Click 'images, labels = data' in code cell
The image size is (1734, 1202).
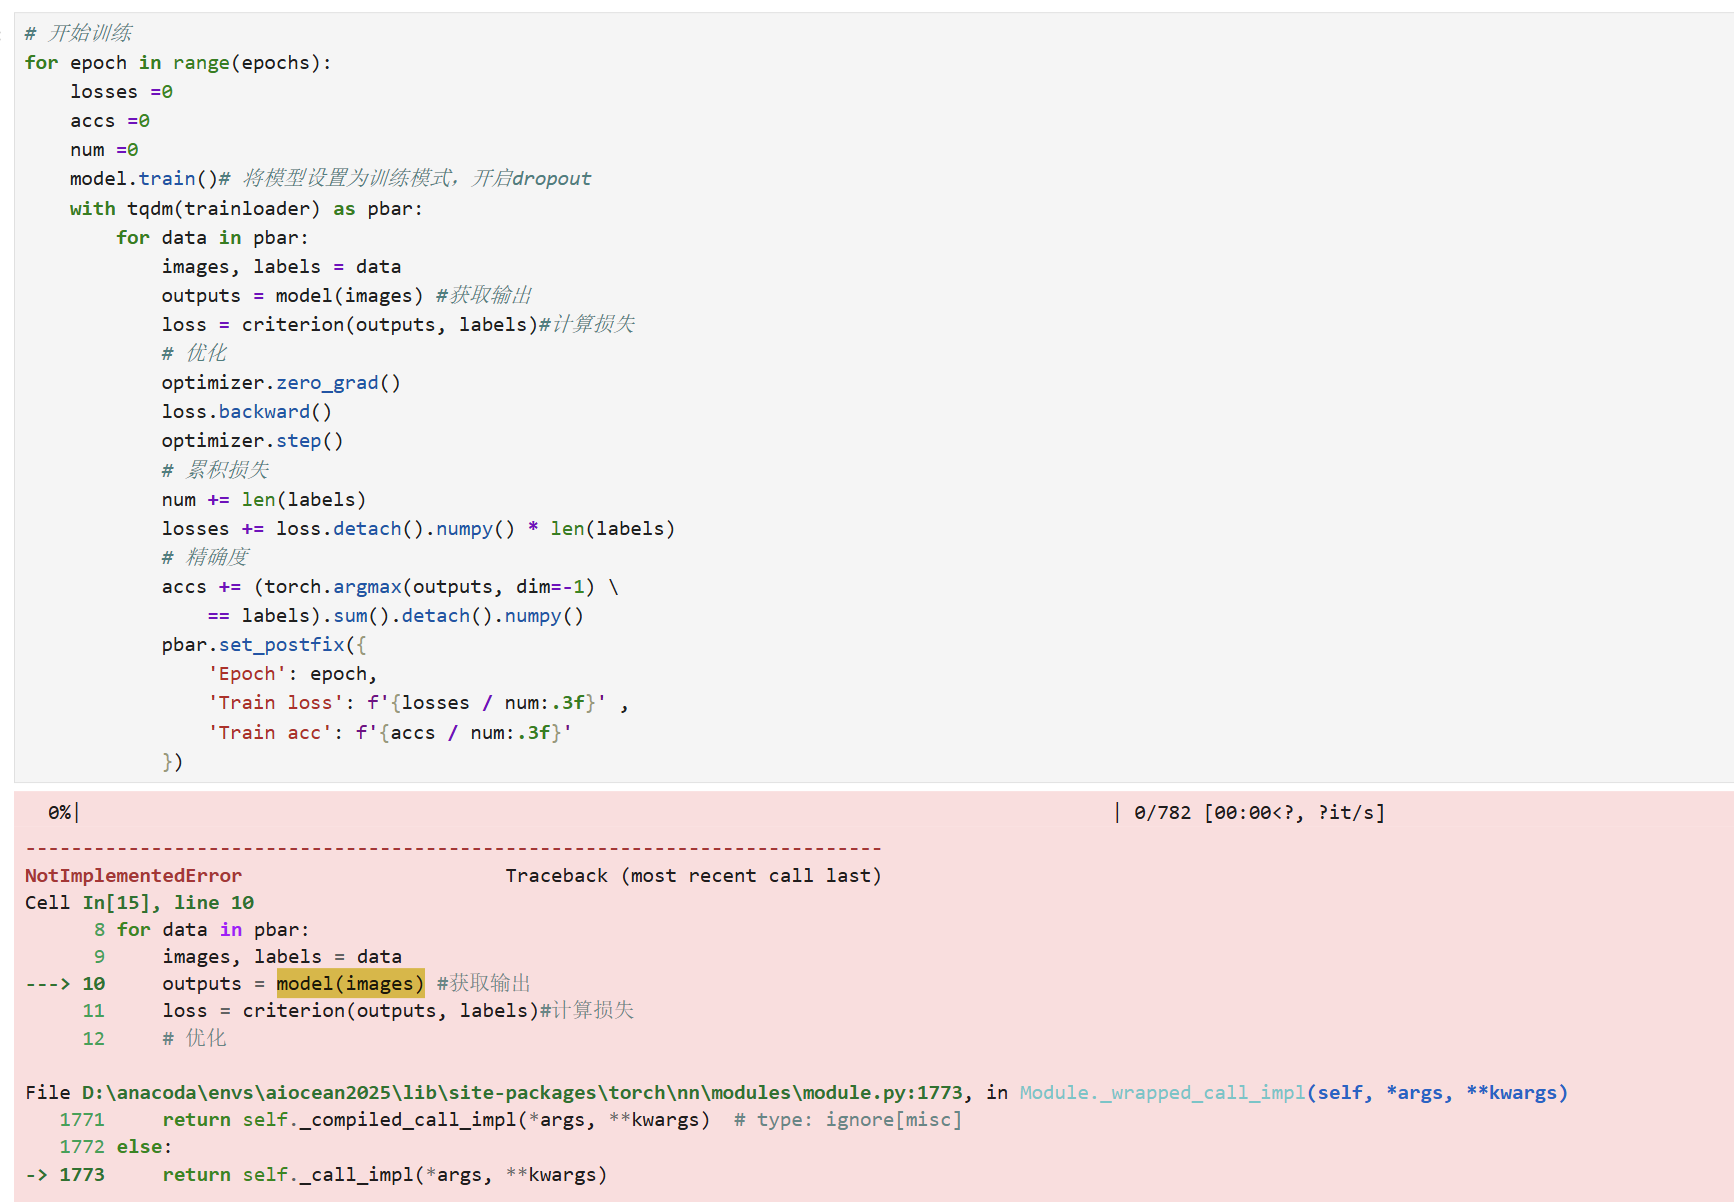(x=281, y=267)
